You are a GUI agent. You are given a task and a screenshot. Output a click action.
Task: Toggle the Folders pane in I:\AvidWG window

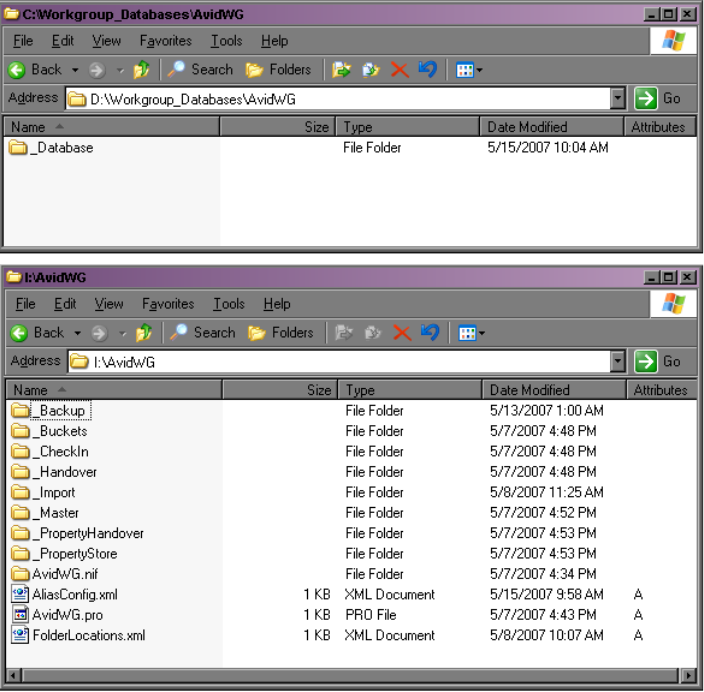coord(281,333)
